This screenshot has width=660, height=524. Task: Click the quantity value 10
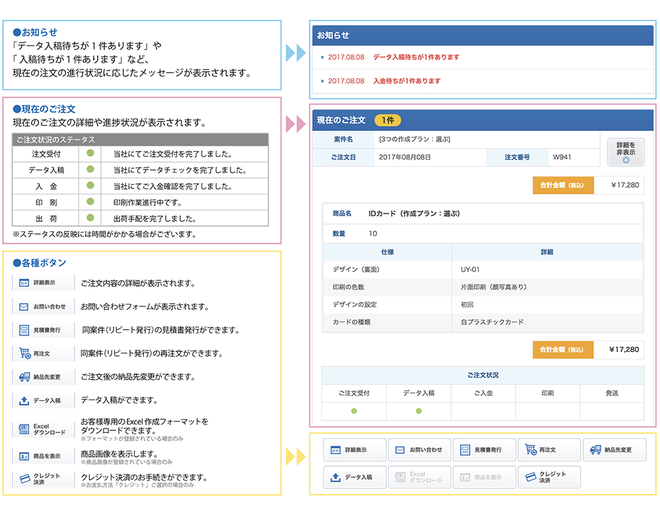tap(373, 234)
